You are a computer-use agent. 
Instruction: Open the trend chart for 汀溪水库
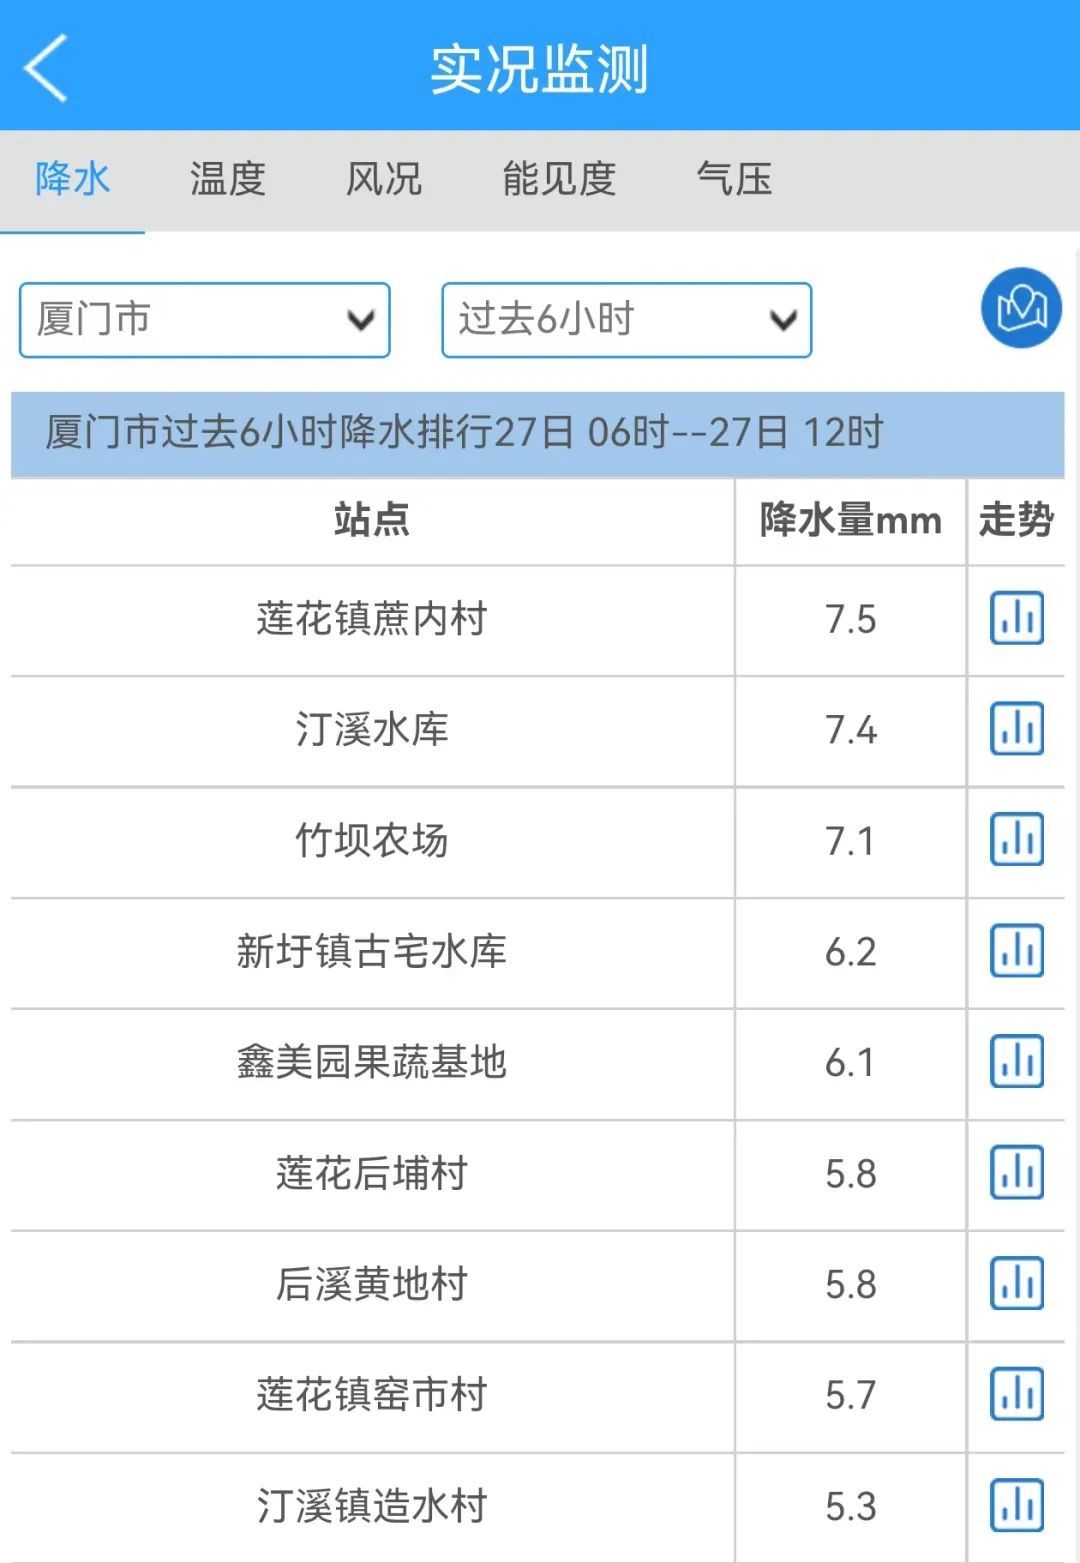[x=1015, y=730]
